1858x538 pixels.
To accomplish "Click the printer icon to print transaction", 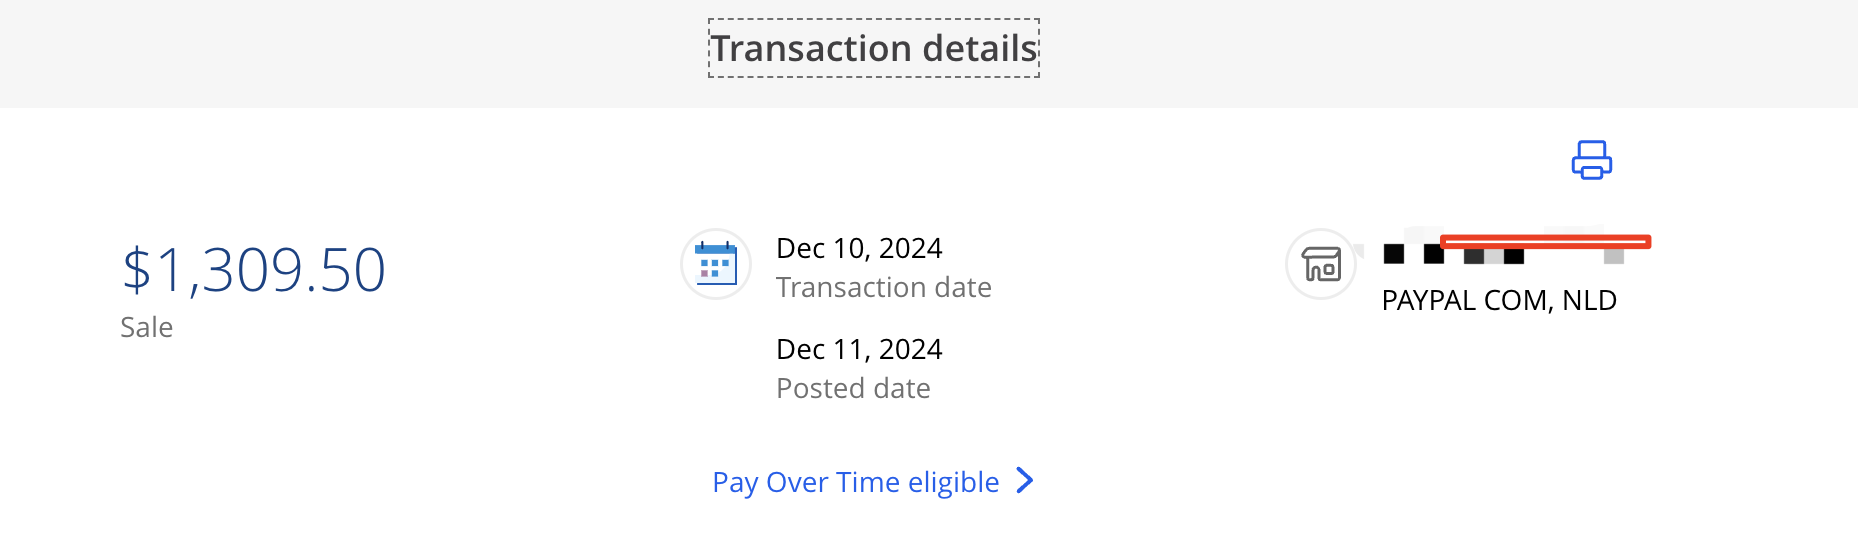I will [x=1591, y=160].
